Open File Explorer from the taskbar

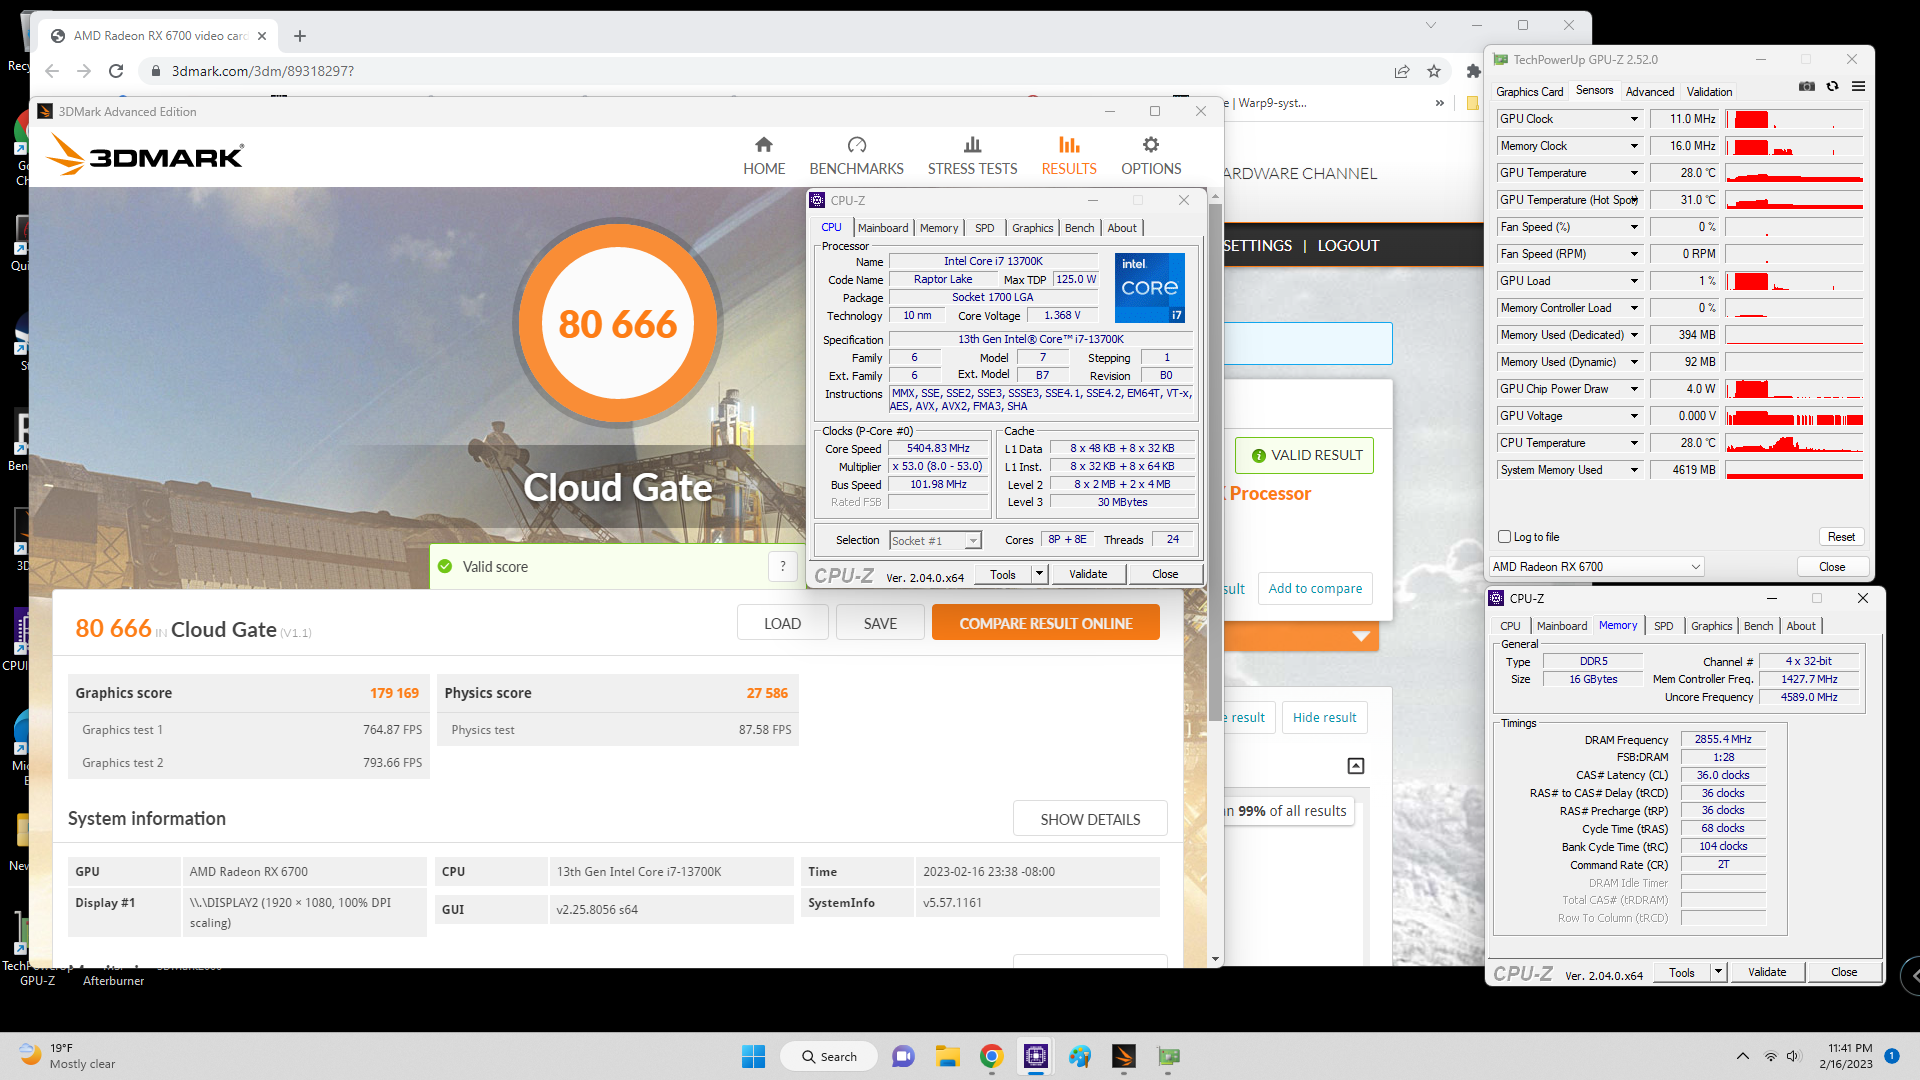point(947,1056)
